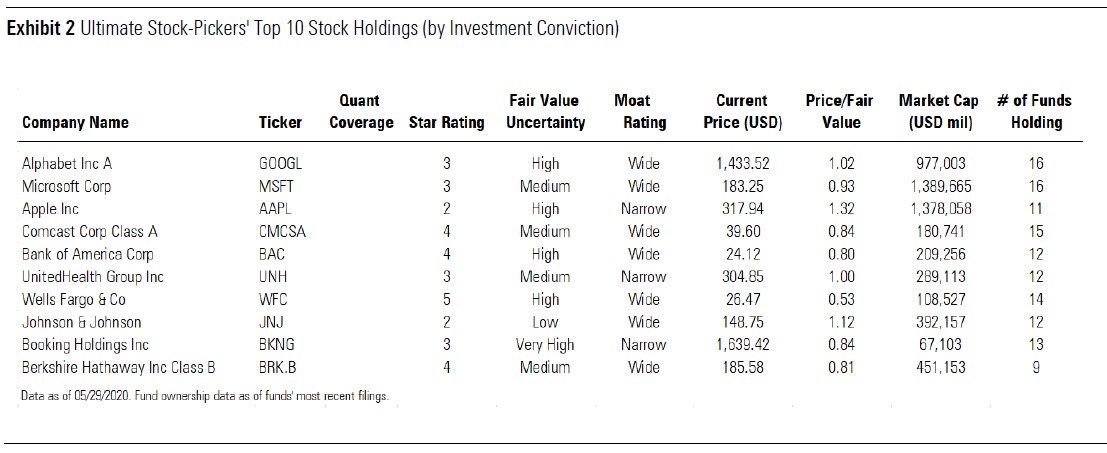Select the AAPL ticker cell
The width and height of the screenshot is (1107, 453).
[x=275, y=209]
